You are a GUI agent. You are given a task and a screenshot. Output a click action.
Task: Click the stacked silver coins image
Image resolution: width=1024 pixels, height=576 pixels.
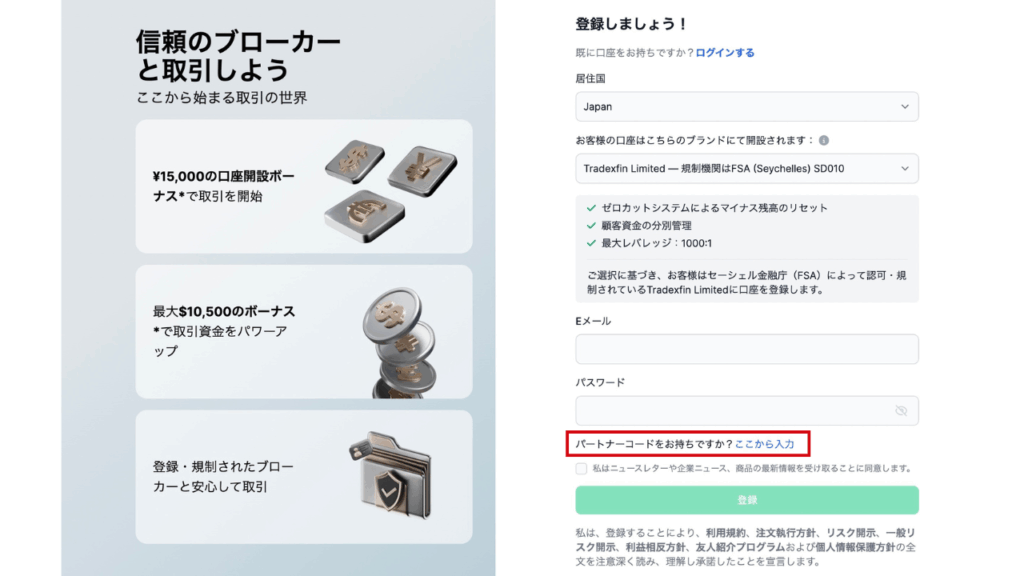400,344
